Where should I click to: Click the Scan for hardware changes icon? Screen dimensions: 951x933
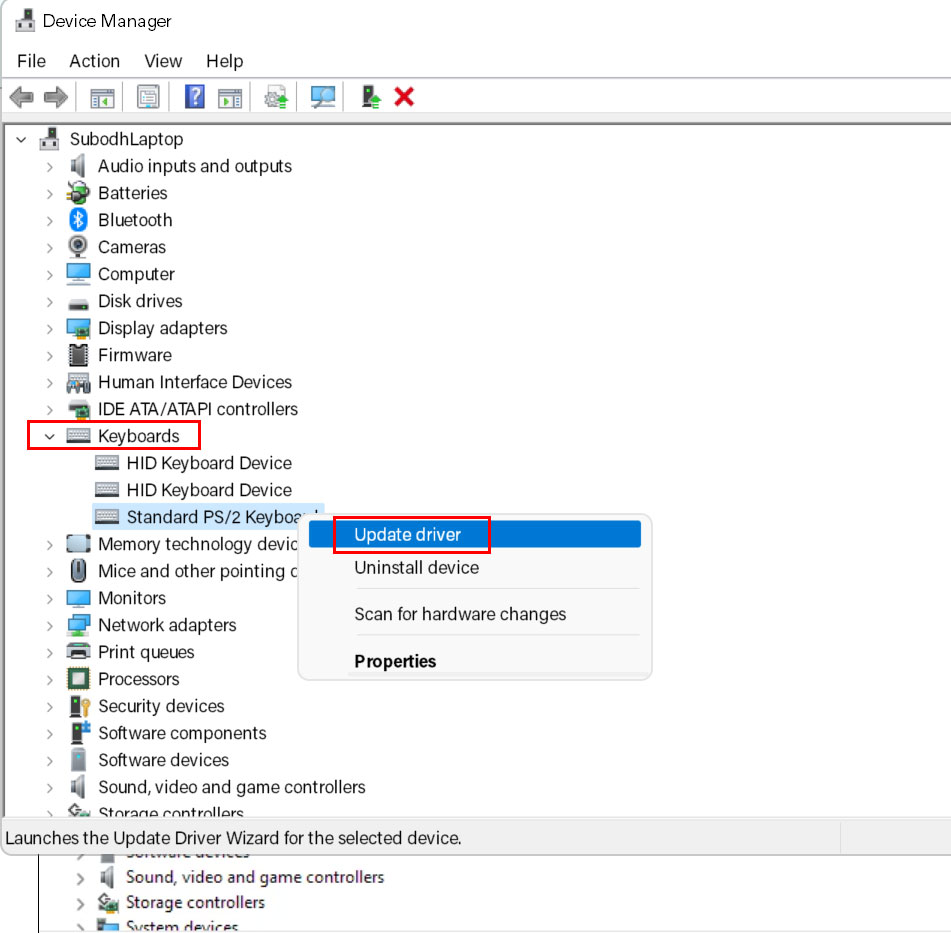coord(320,96)
